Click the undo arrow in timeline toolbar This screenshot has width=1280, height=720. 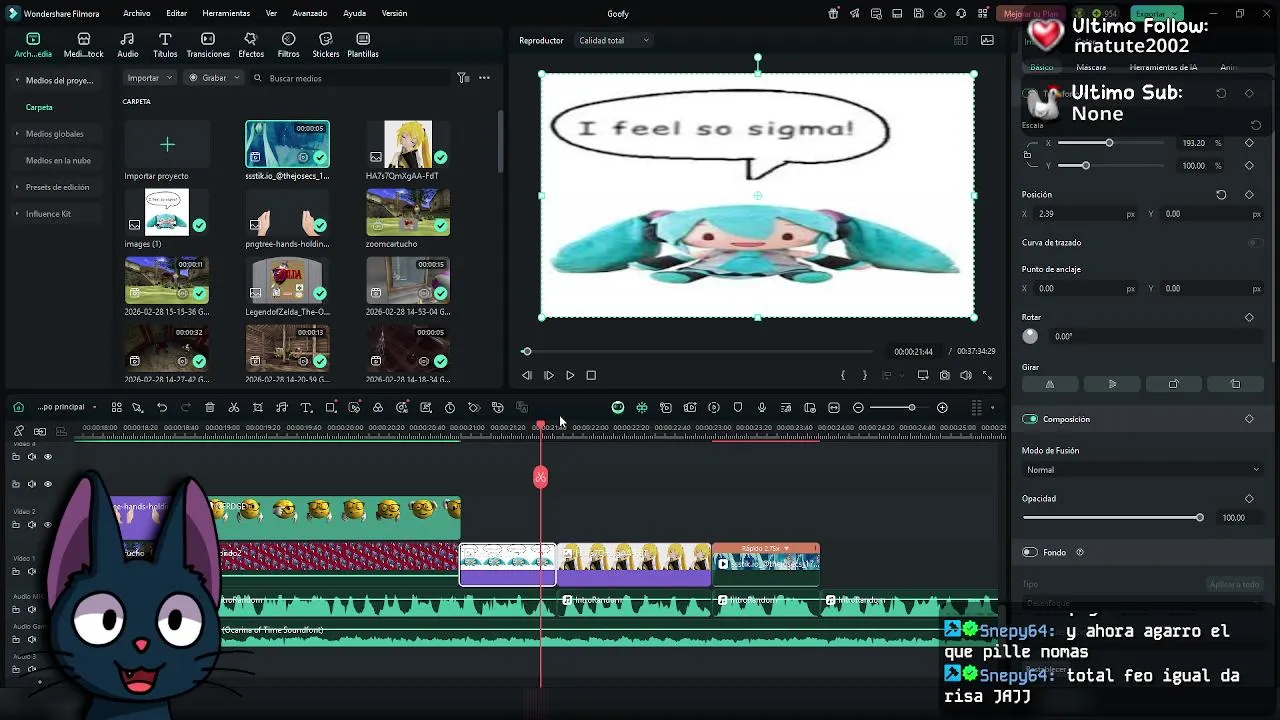point(162,408)
